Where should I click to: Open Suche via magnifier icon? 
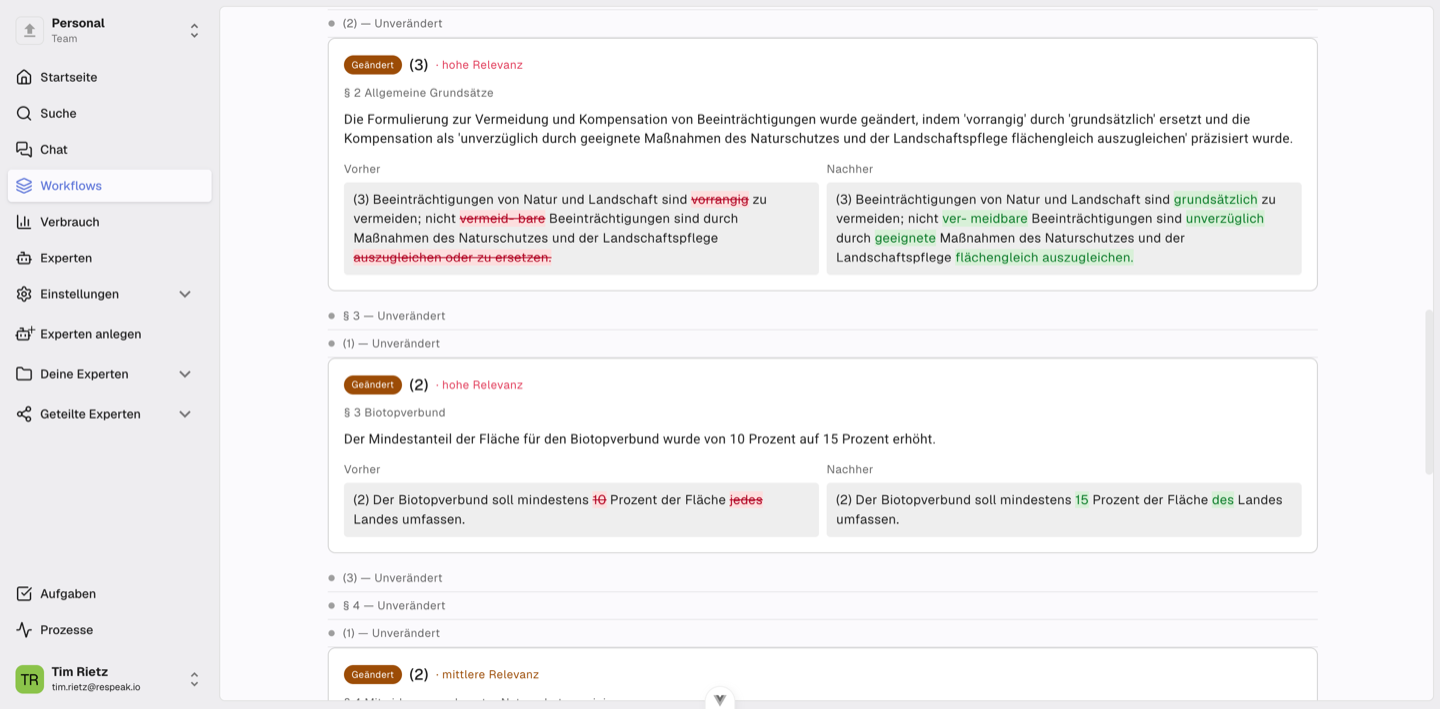(24, 113)
